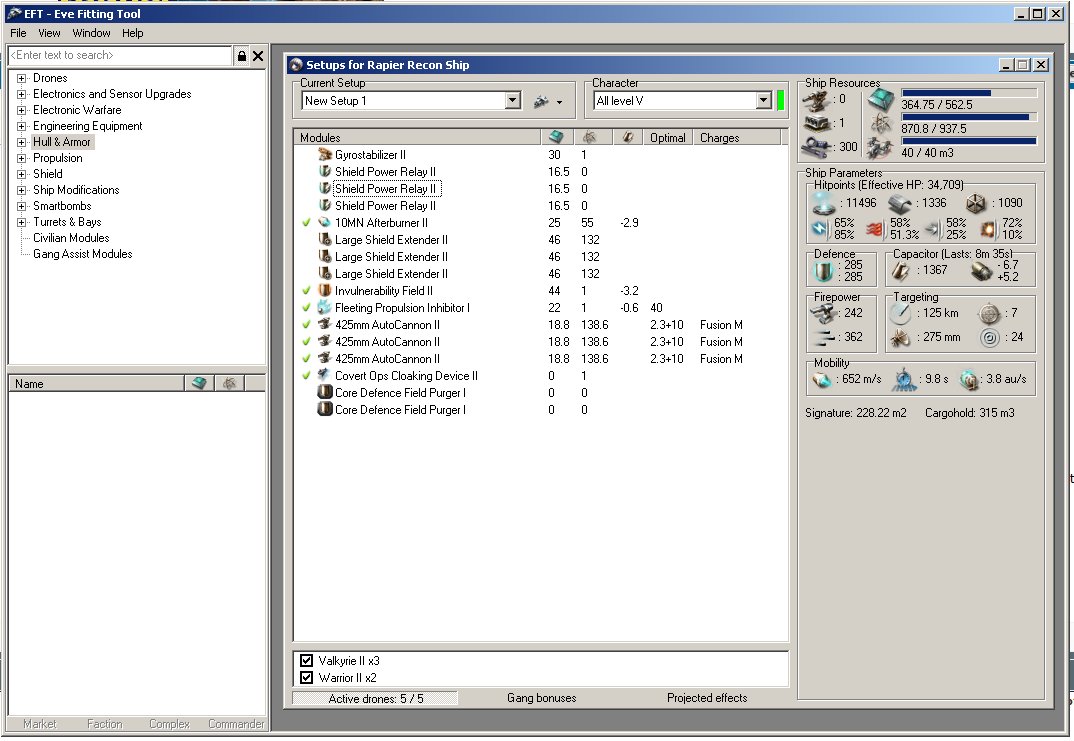Switch to the Faction tab

(104, 724)
